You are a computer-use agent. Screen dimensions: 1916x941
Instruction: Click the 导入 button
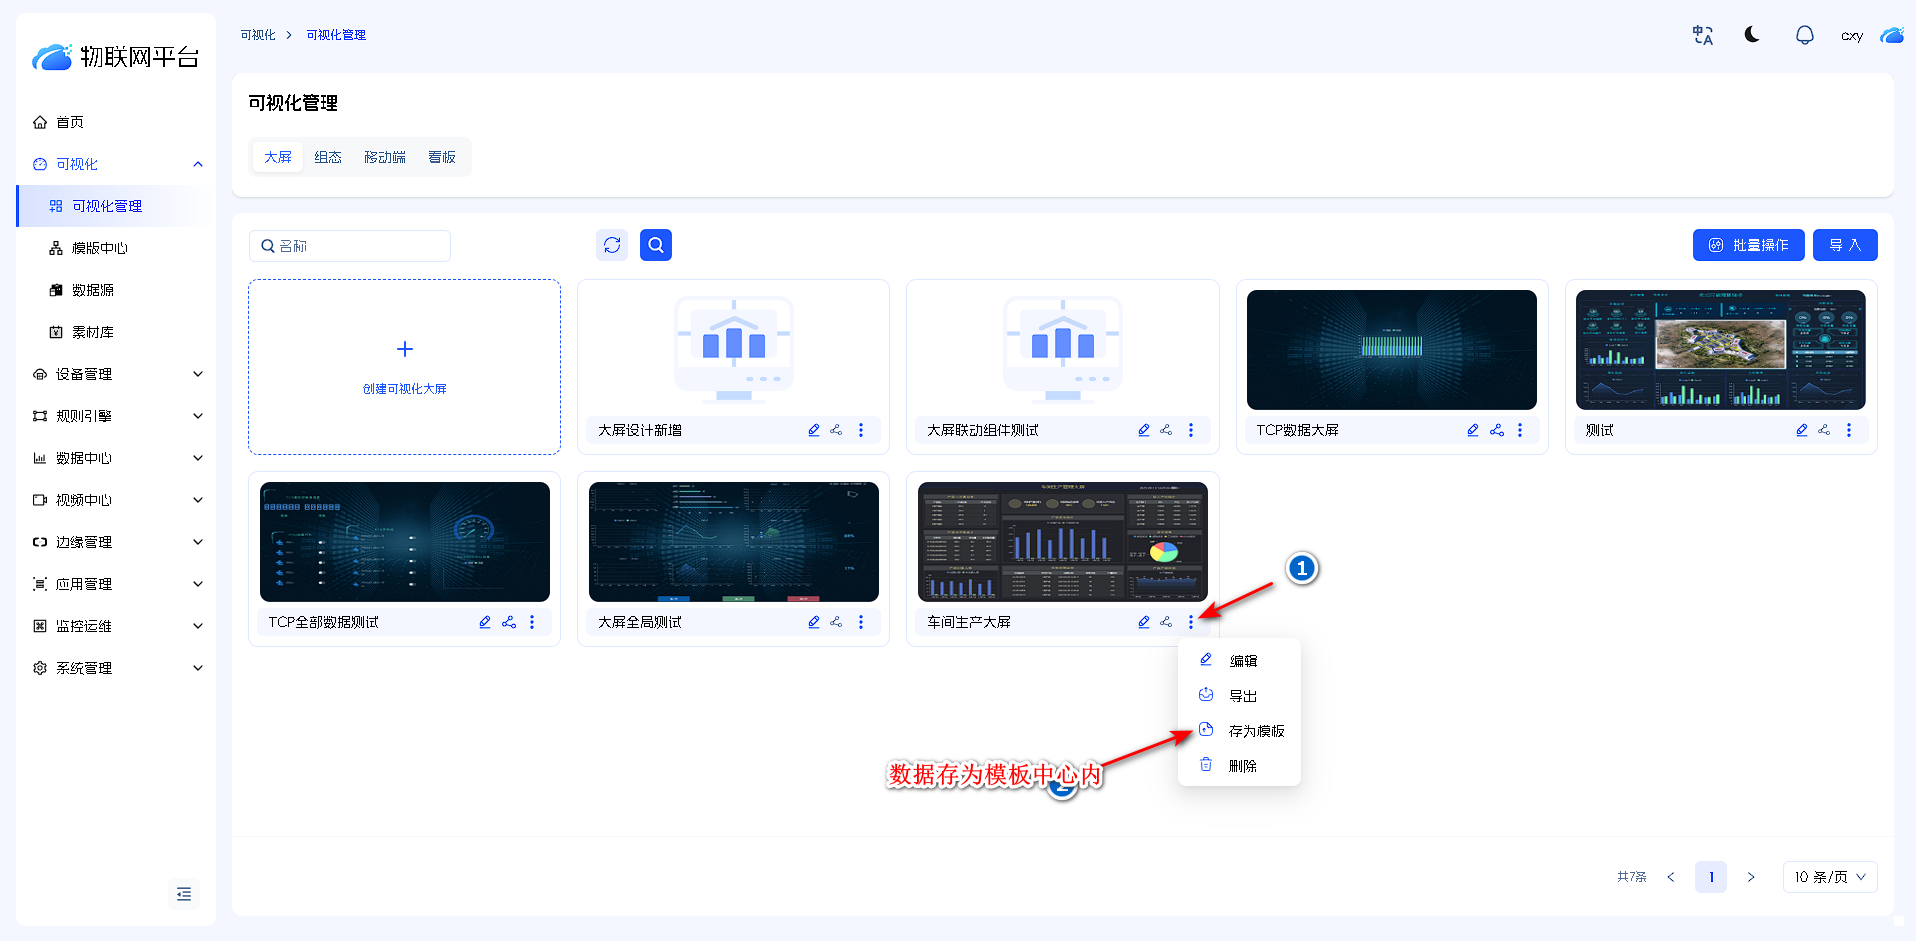tap(1845, 245)
